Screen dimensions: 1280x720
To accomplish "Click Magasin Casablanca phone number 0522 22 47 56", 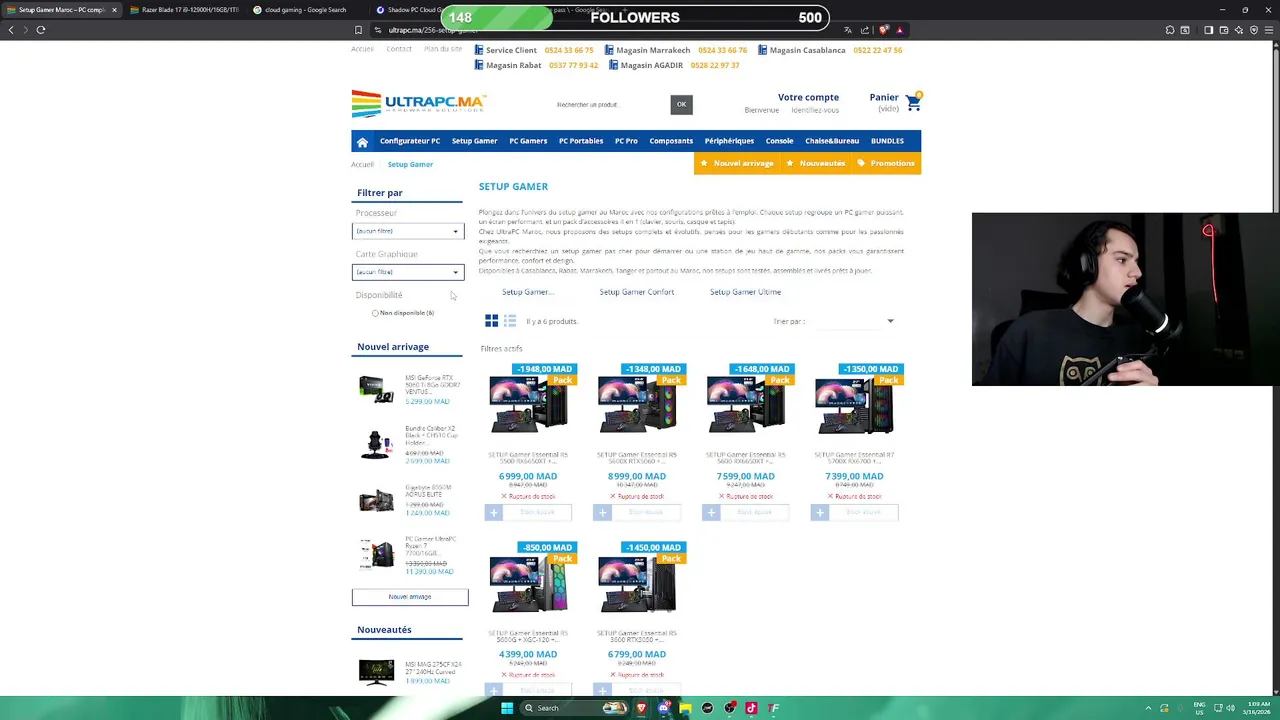I will (x=878, y=50).
